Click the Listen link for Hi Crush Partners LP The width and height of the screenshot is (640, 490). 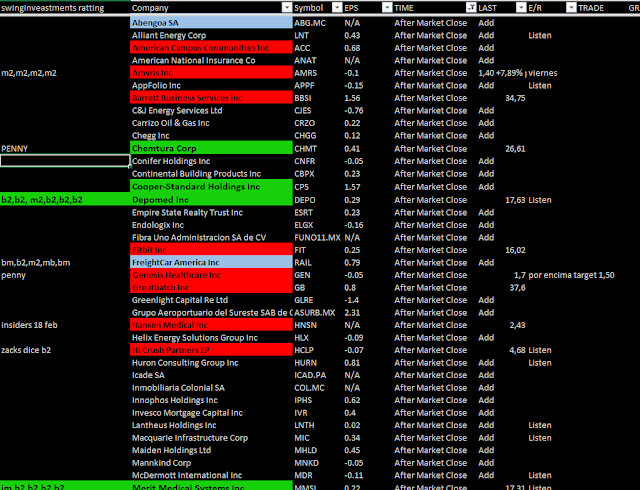(540, 350)
